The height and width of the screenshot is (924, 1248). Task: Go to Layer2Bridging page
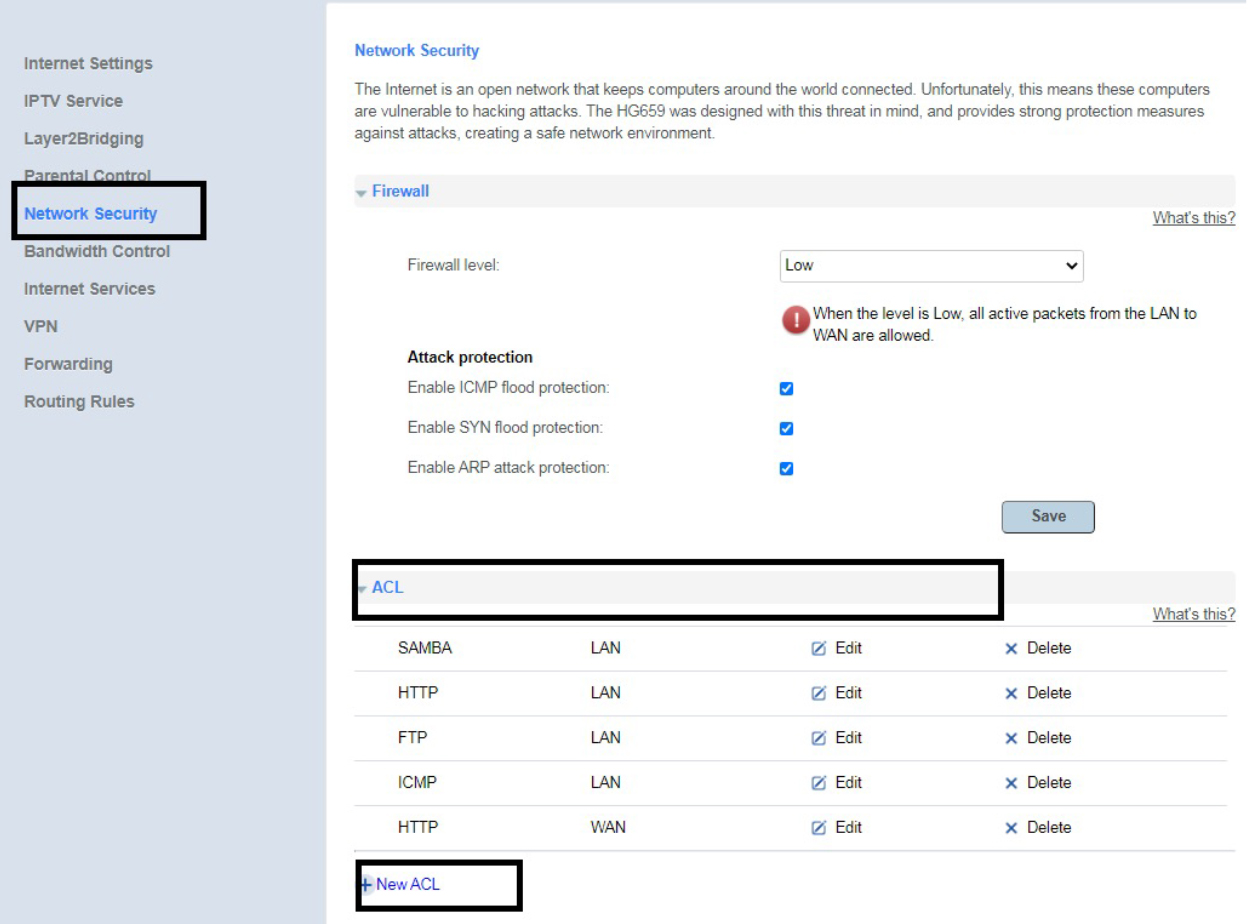click(84, 139)
